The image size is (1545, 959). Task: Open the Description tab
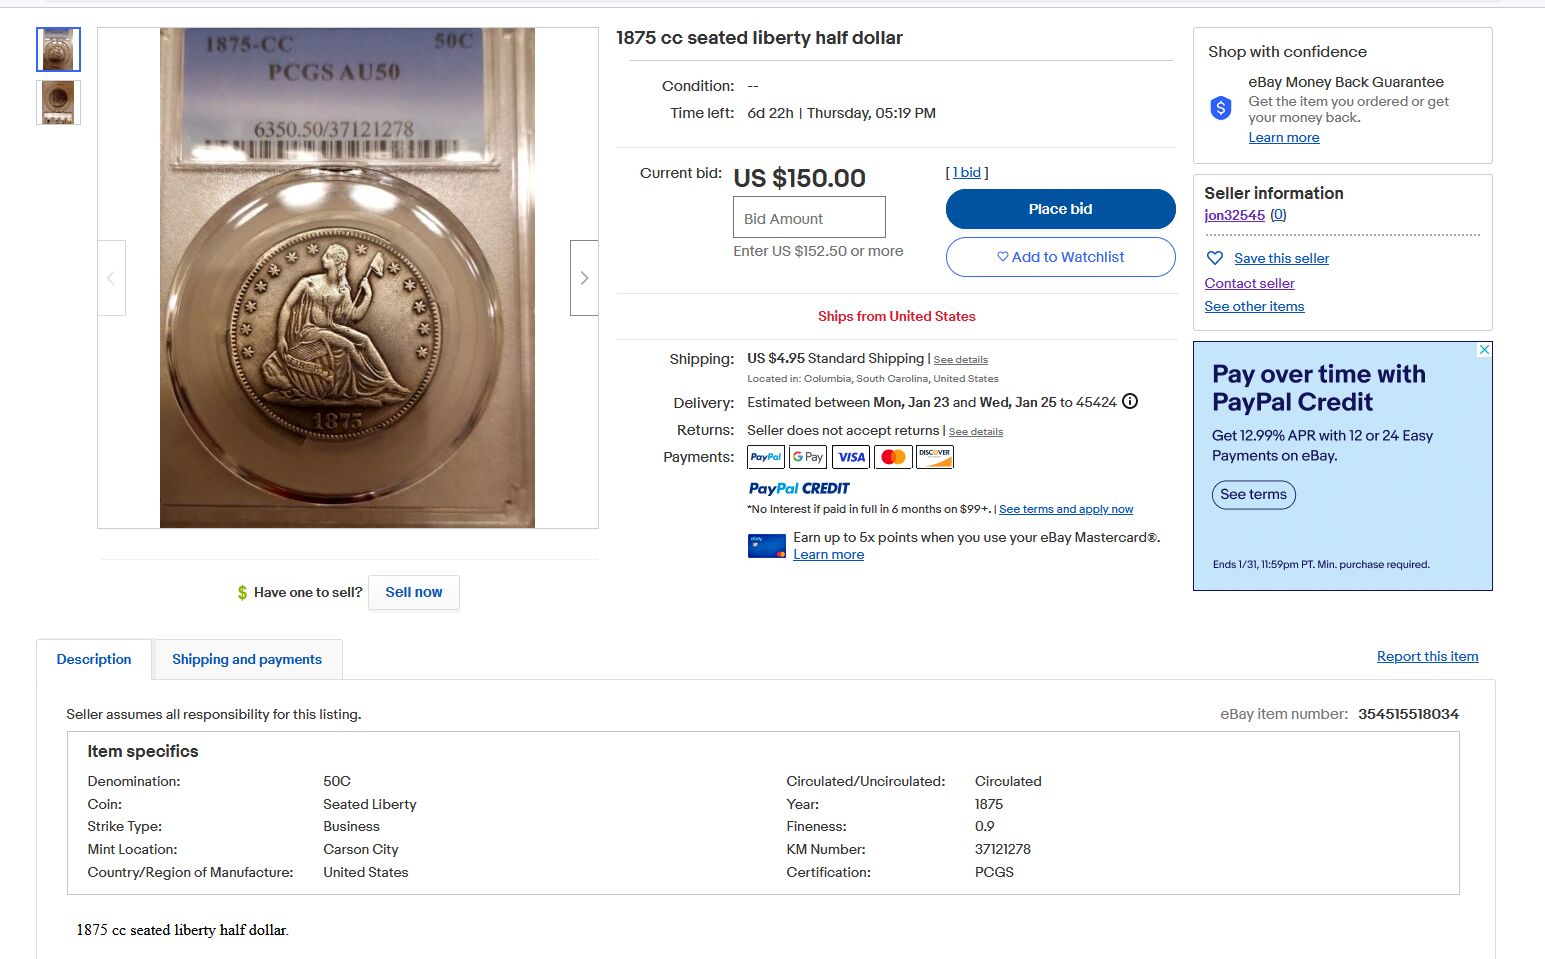click(94, 659)
